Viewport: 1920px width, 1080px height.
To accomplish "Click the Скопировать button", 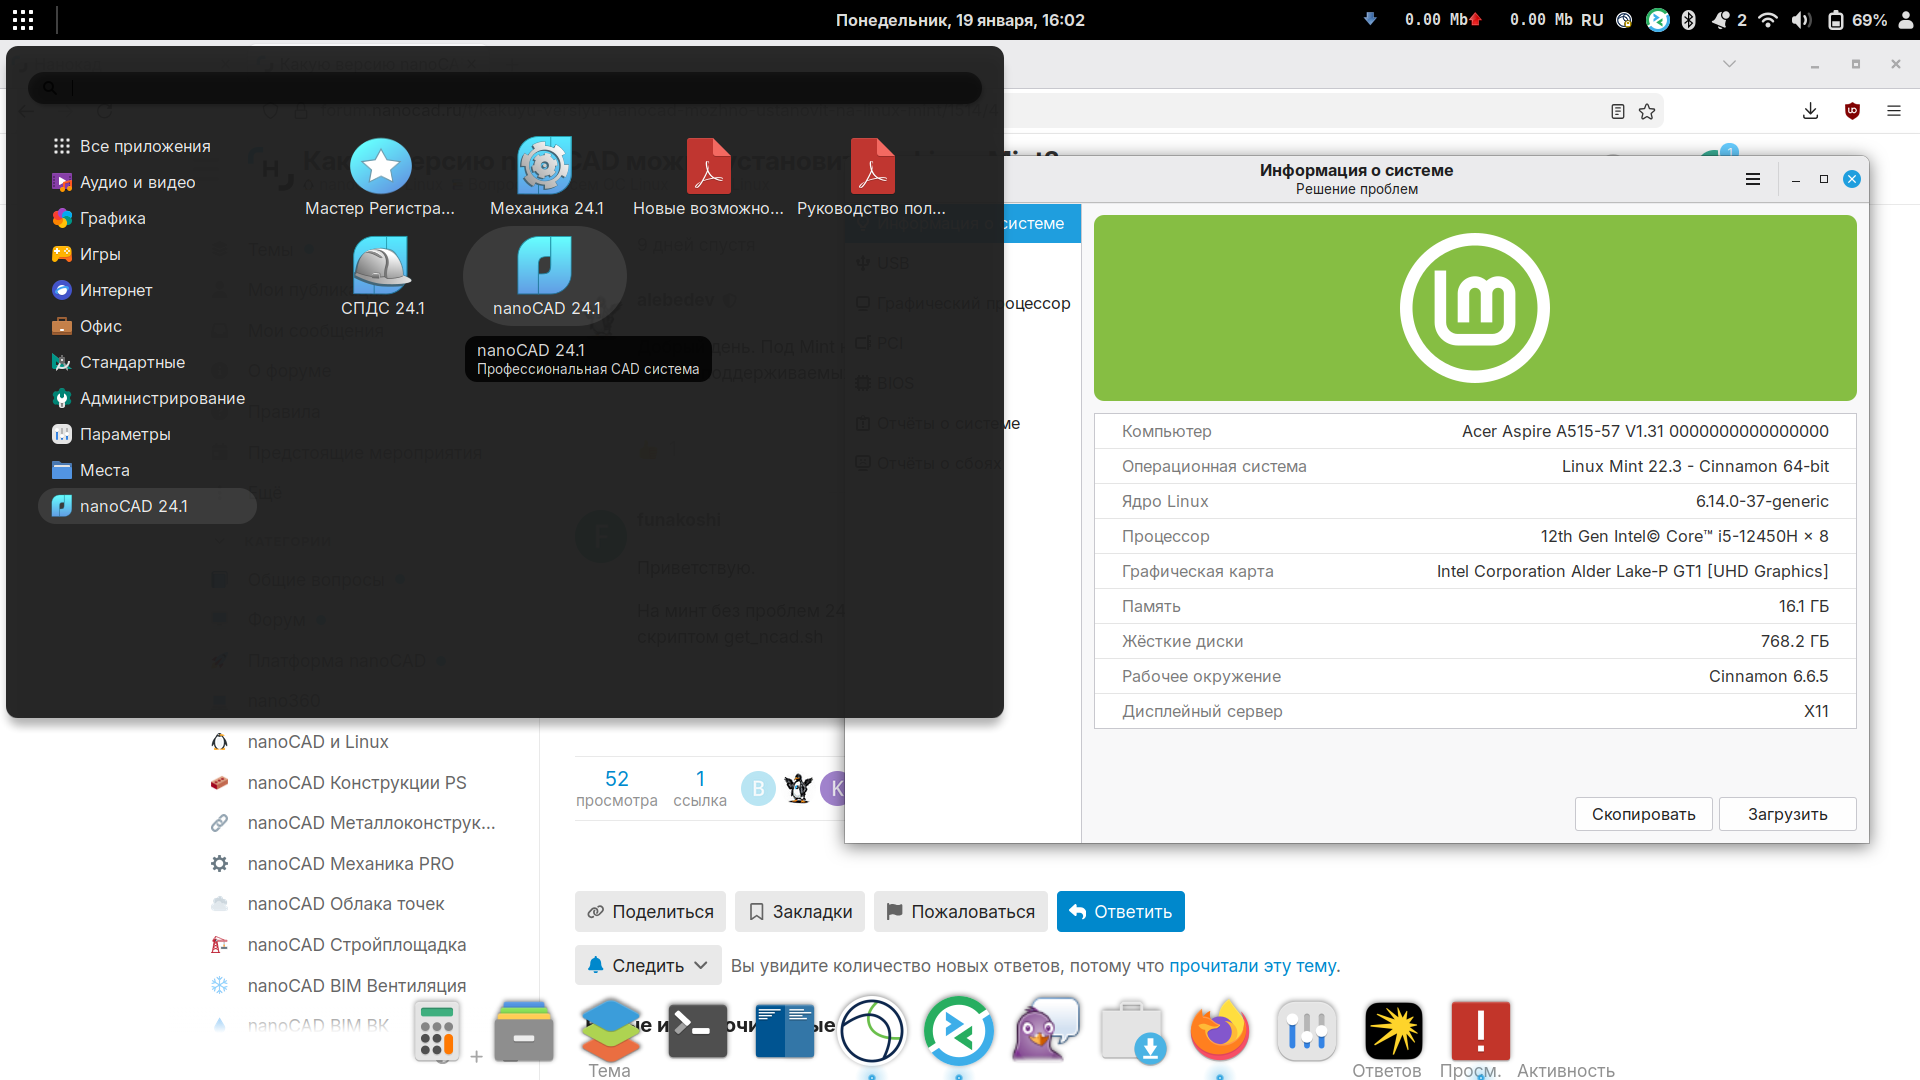I will tap(1643, 814).
